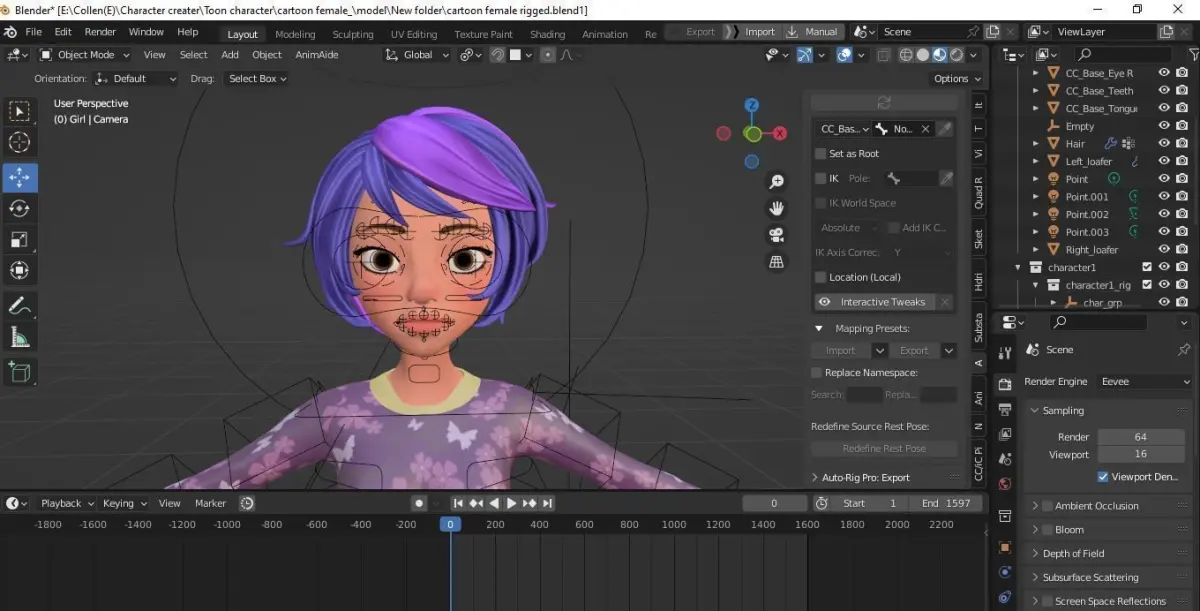Open the Render menu
The width and height of the screenshot is (1200, 611).
100,32
